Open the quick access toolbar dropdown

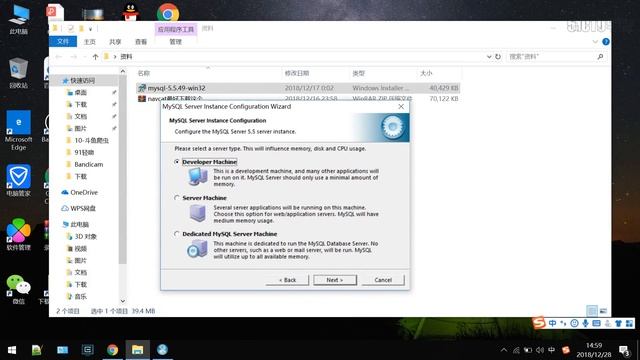90,29
